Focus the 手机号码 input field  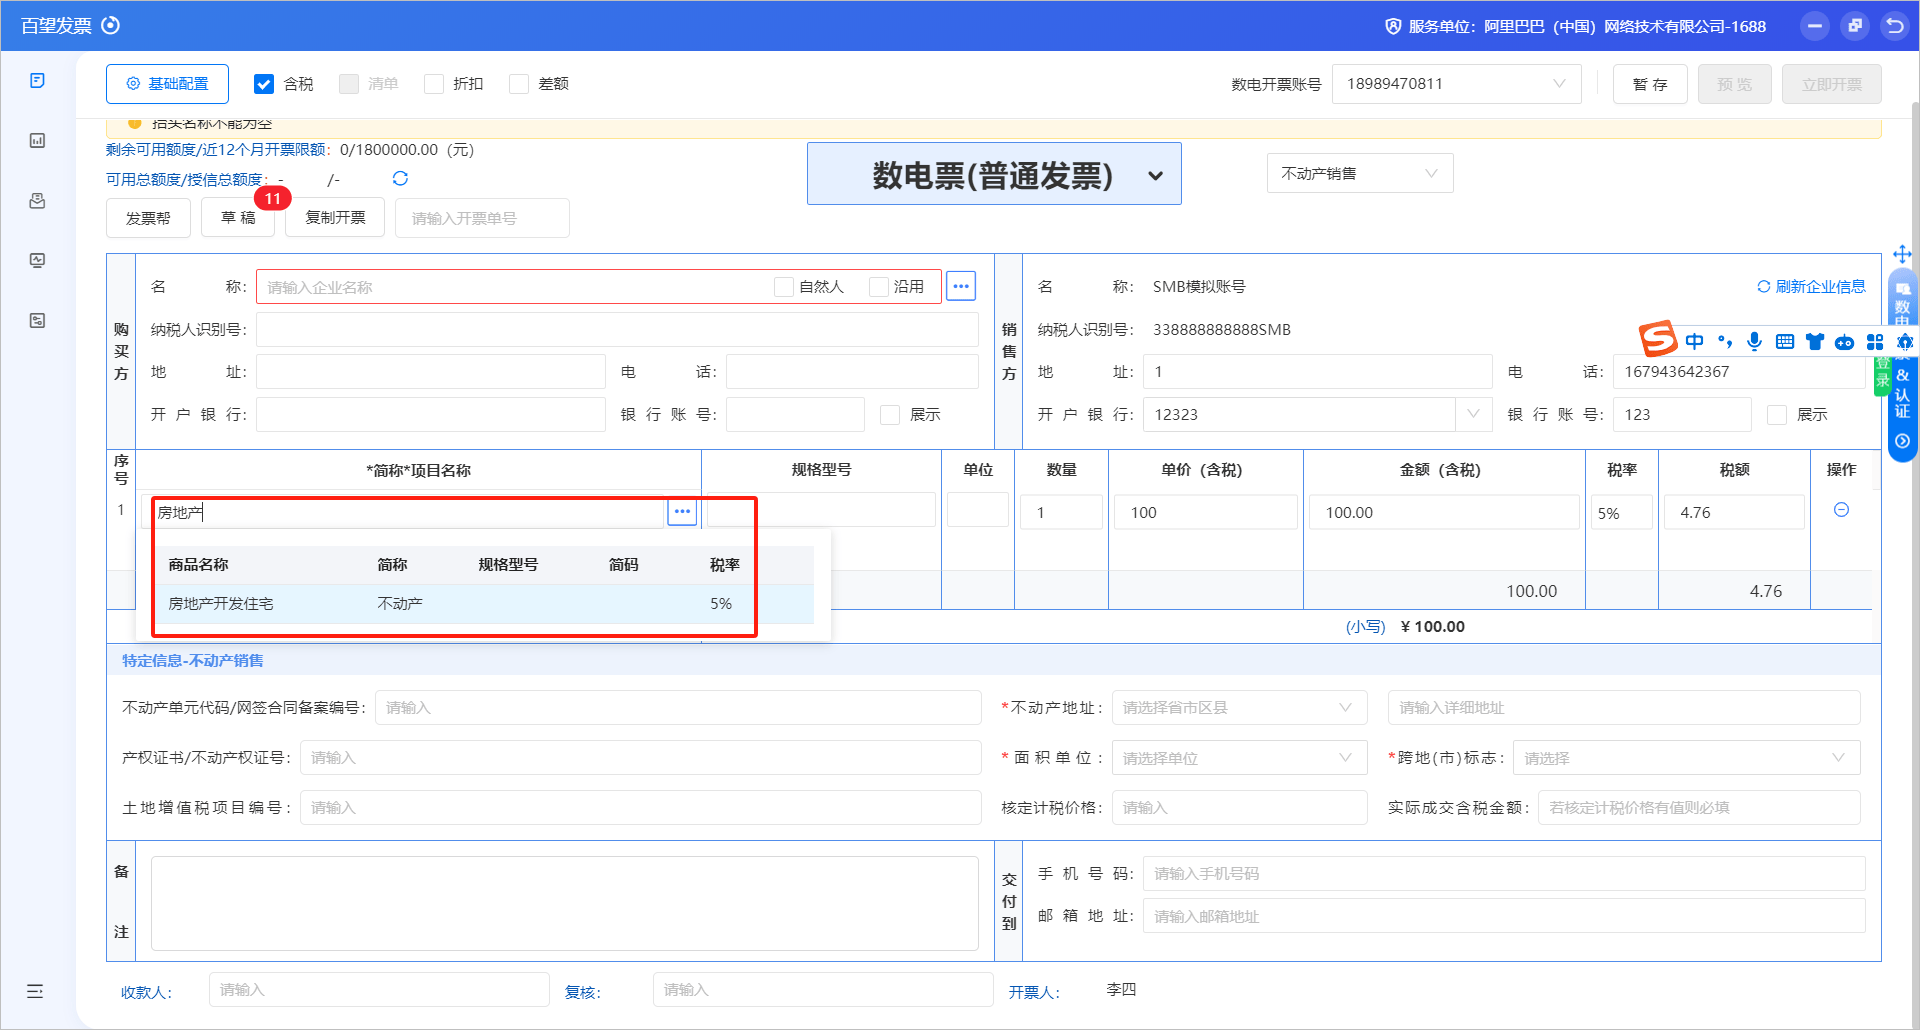point(1504,873)
